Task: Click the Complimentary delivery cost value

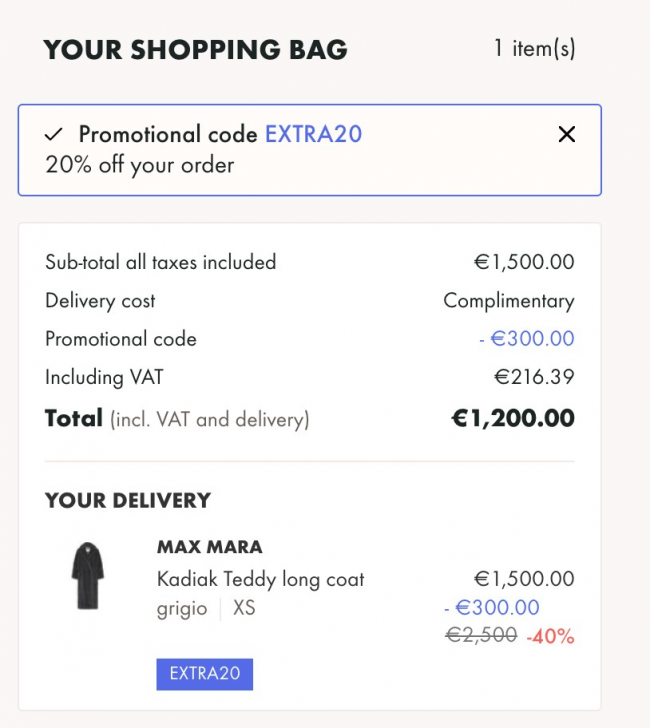Action: click(x=509, y=301)
